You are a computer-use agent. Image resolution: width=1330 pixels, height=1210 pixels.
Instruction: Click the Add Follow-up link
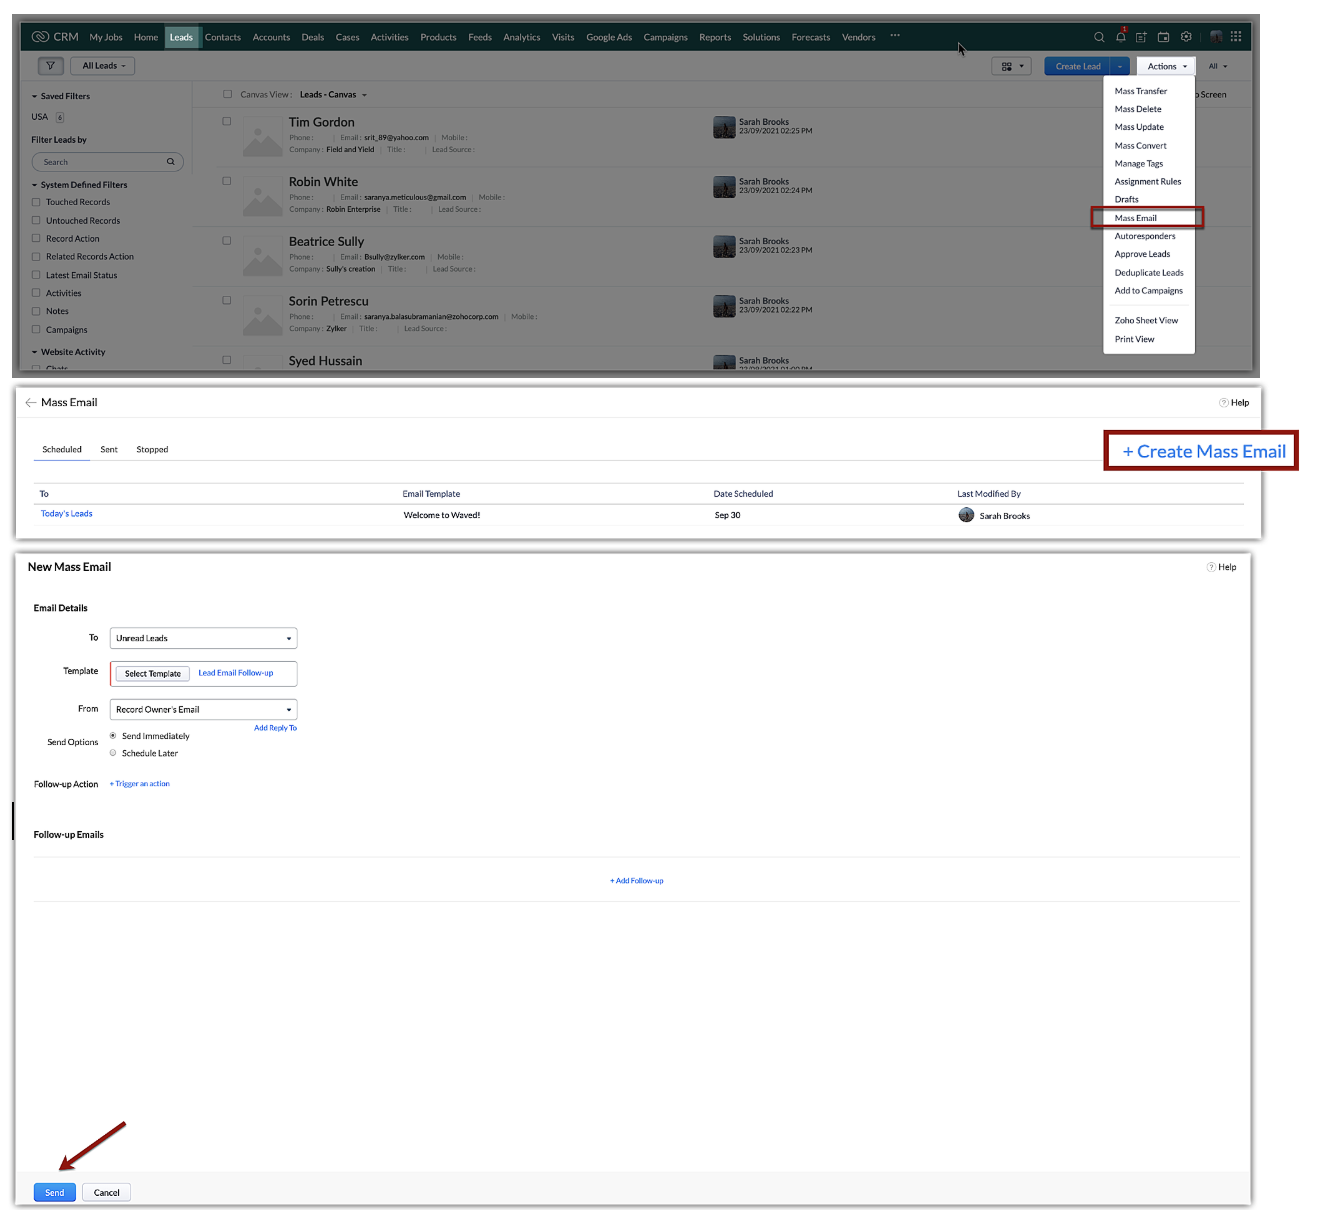[637, 881]
